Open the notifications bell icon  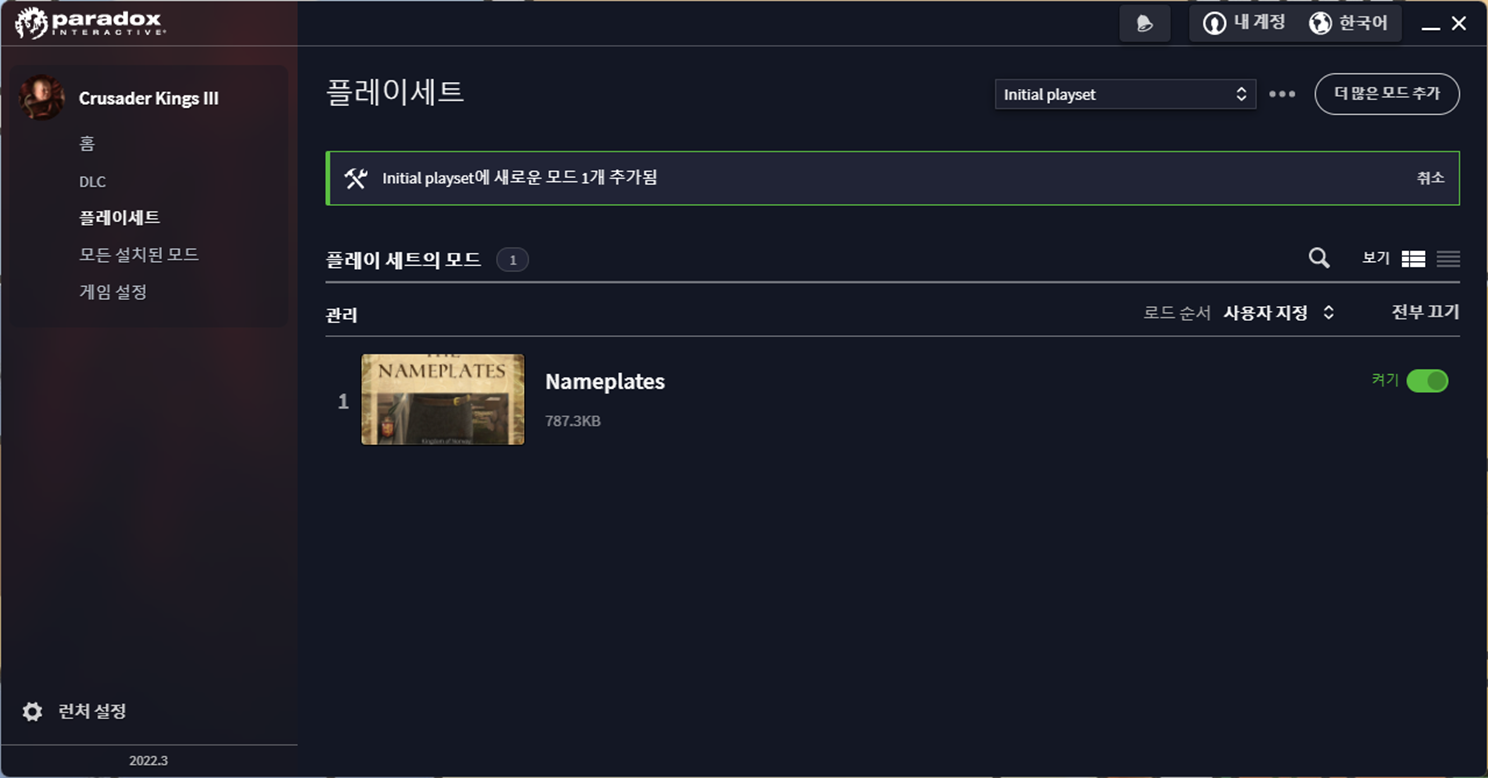(1145, 23)
